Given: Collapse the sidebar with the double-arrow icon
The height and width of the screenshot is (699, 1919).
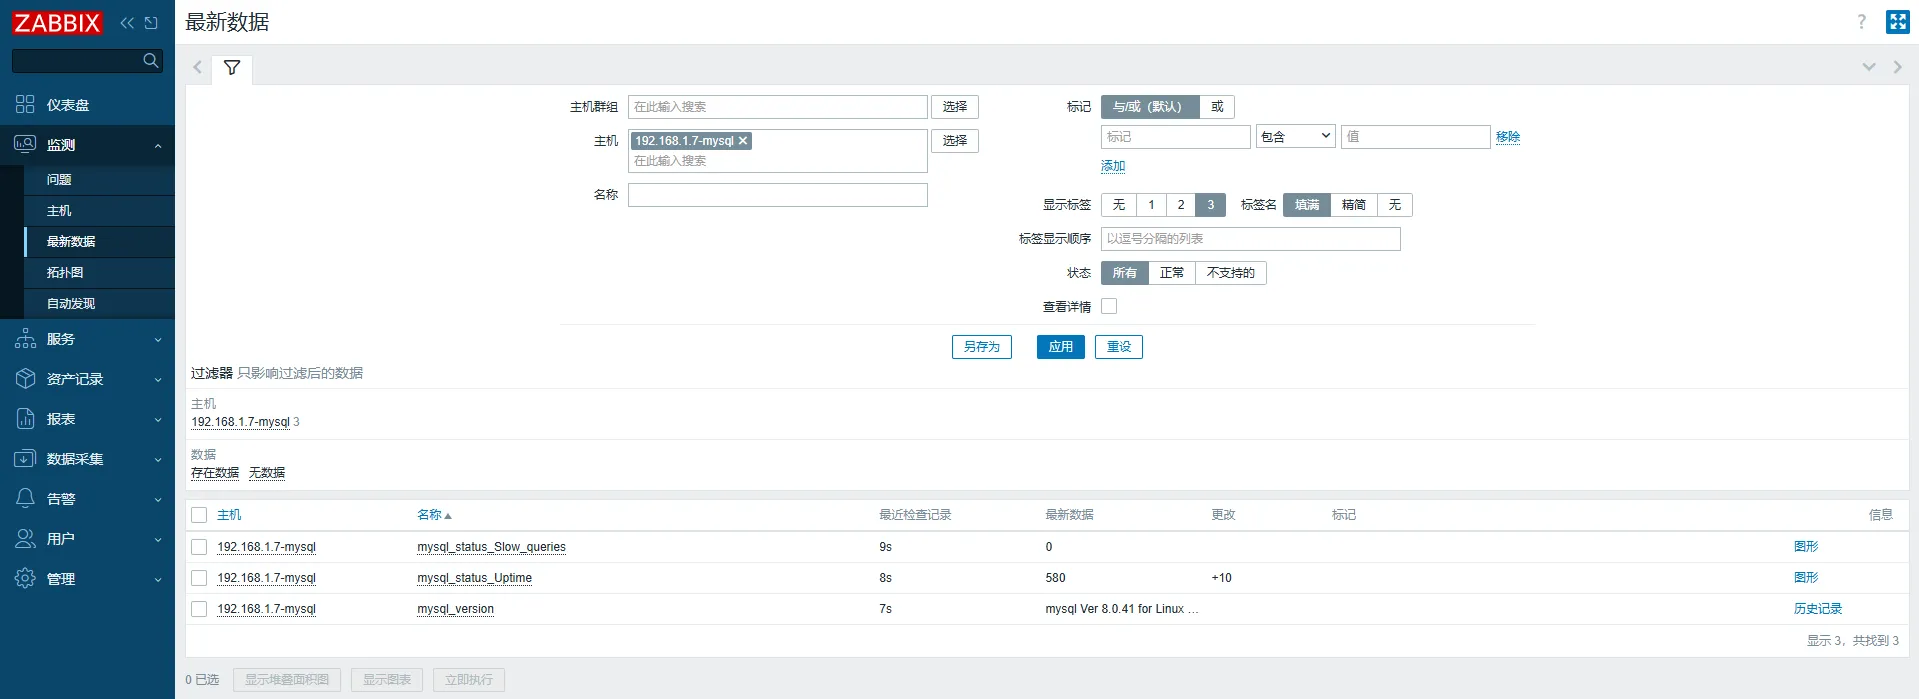Looking at the screenshot, I should (x=127, y=22).
